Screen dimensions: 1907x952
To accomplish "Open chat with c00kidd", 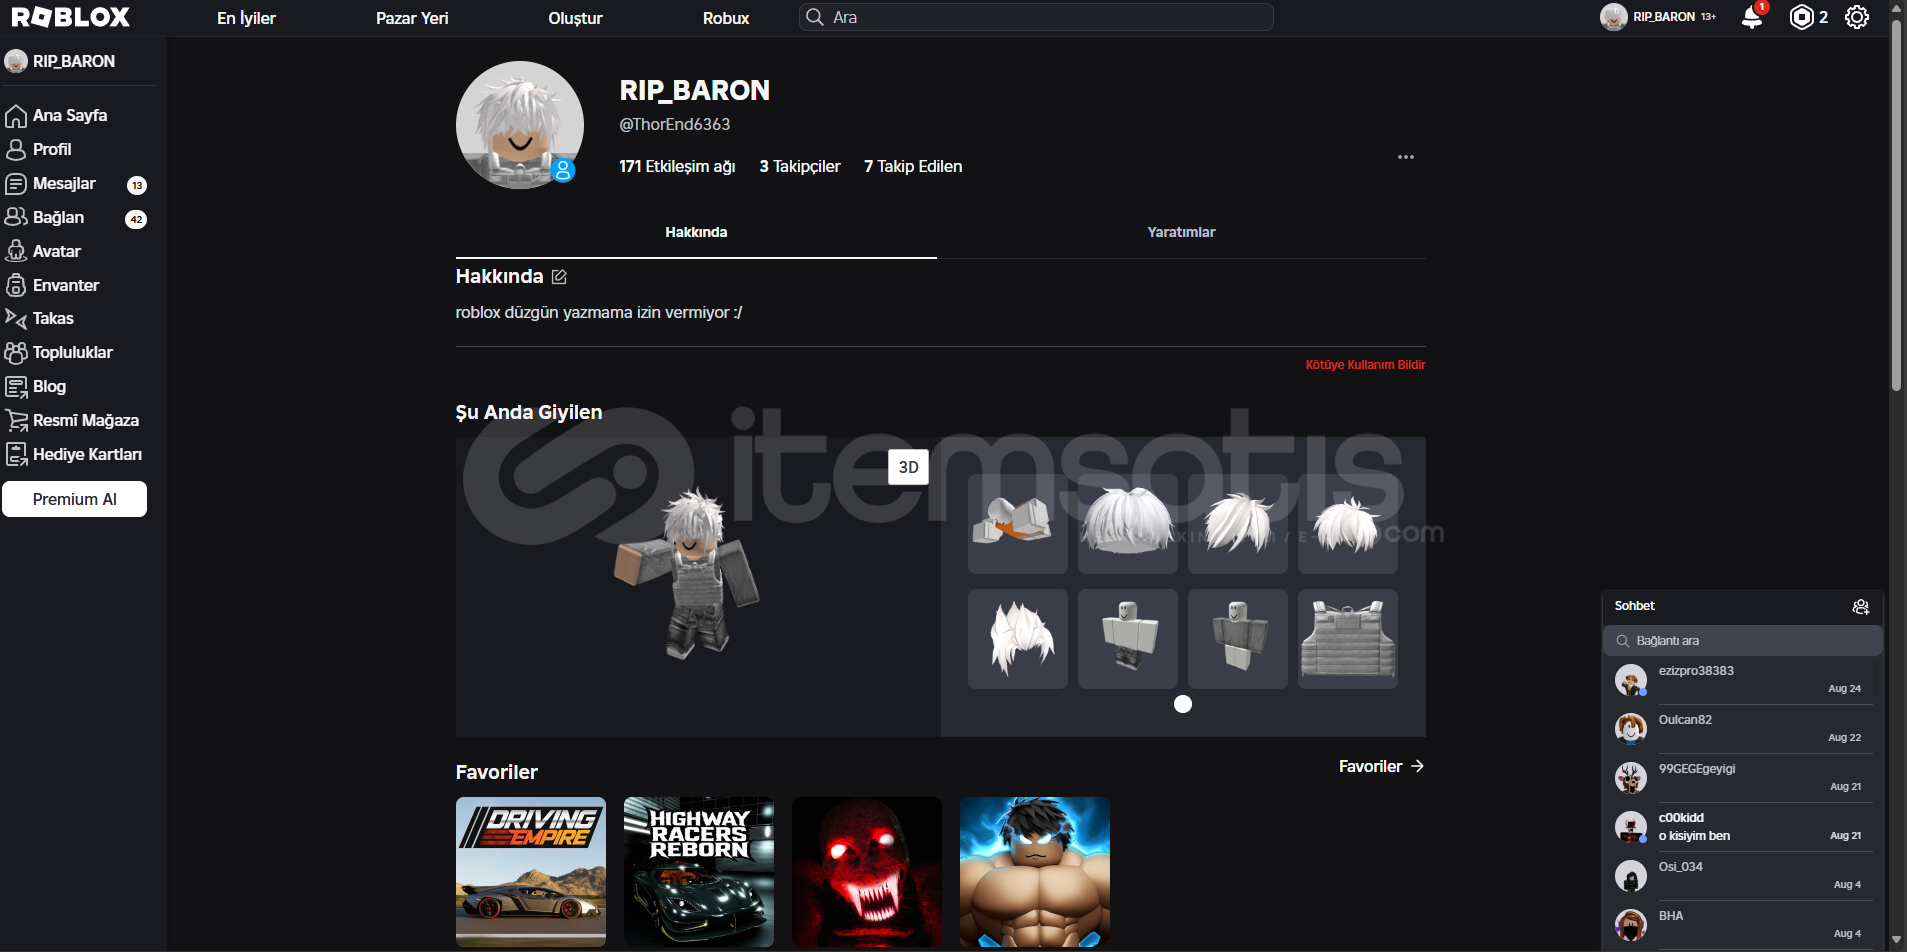I will tap(1743, 827).
